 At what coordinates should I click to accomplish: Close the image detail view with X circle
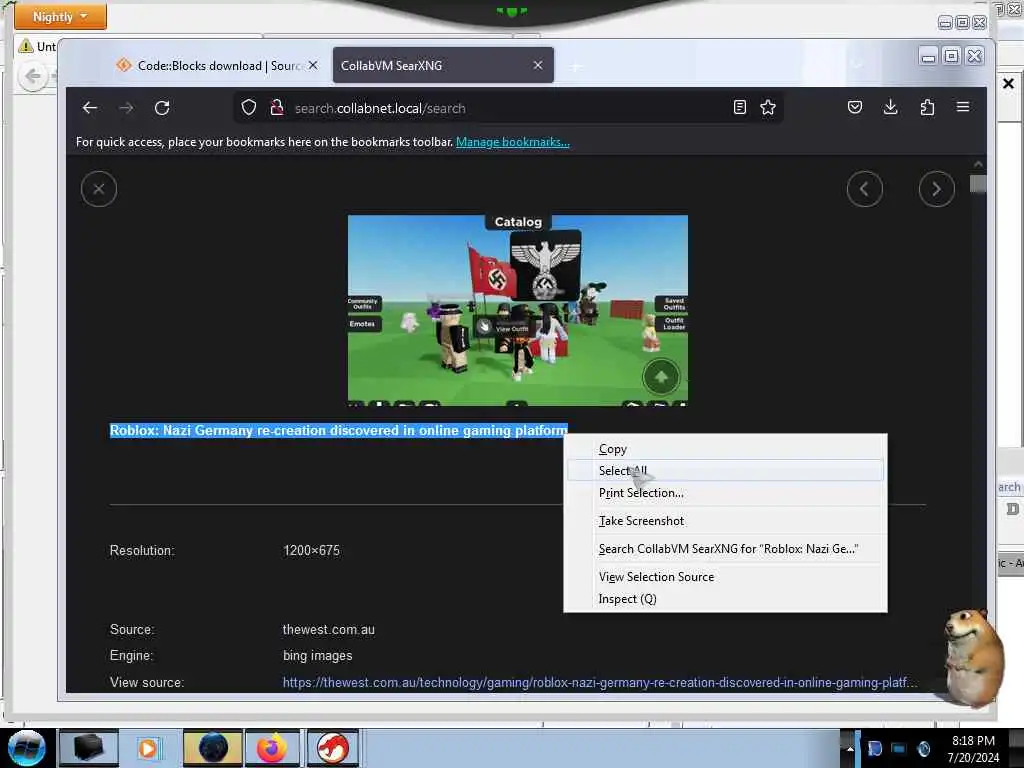coord(99,189)
